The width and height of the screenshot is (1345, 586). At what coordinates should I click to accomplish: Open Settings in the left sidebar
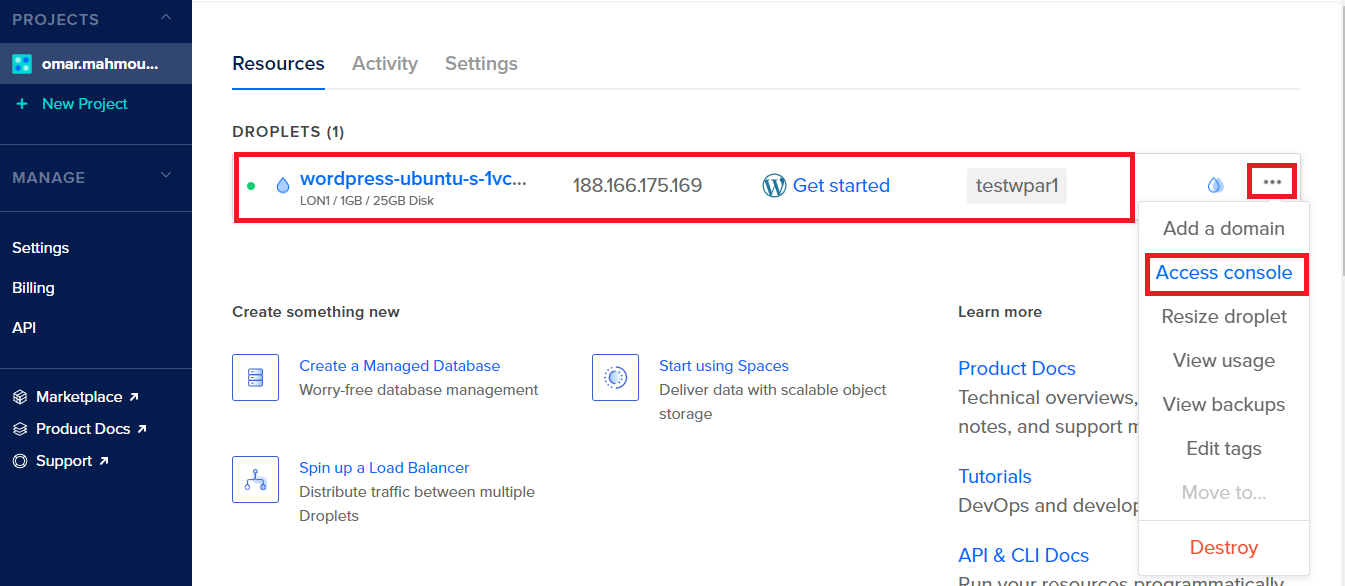tap(40, 248)
